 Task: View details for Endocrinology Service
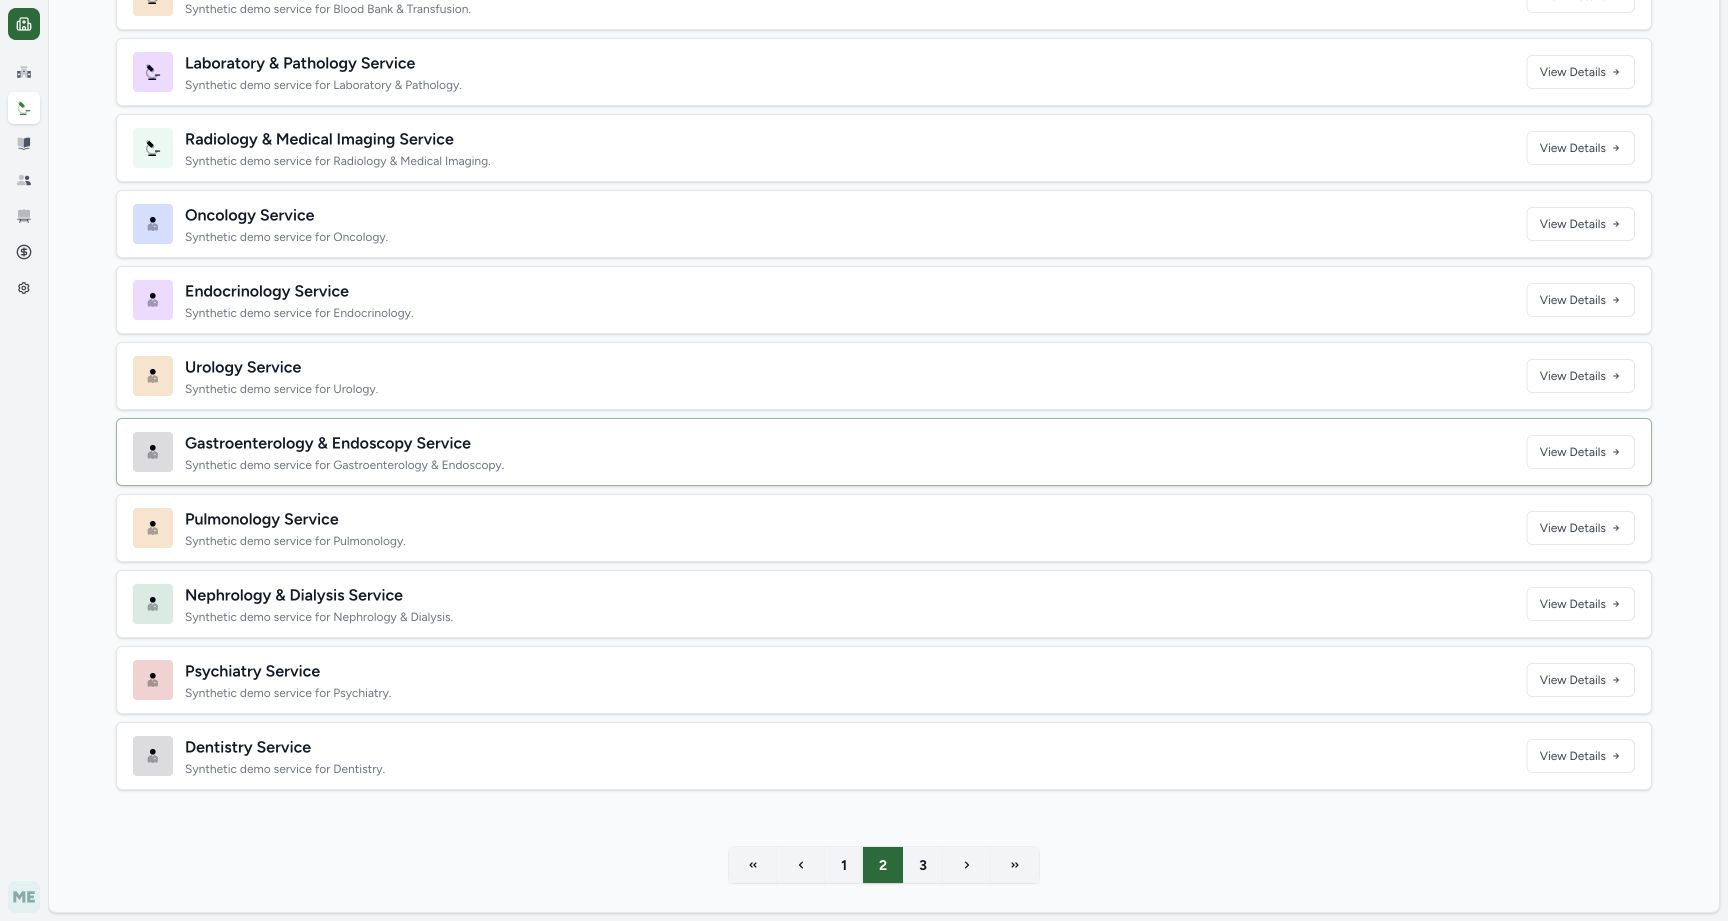pyautogui.click(x=1580, y=300)
